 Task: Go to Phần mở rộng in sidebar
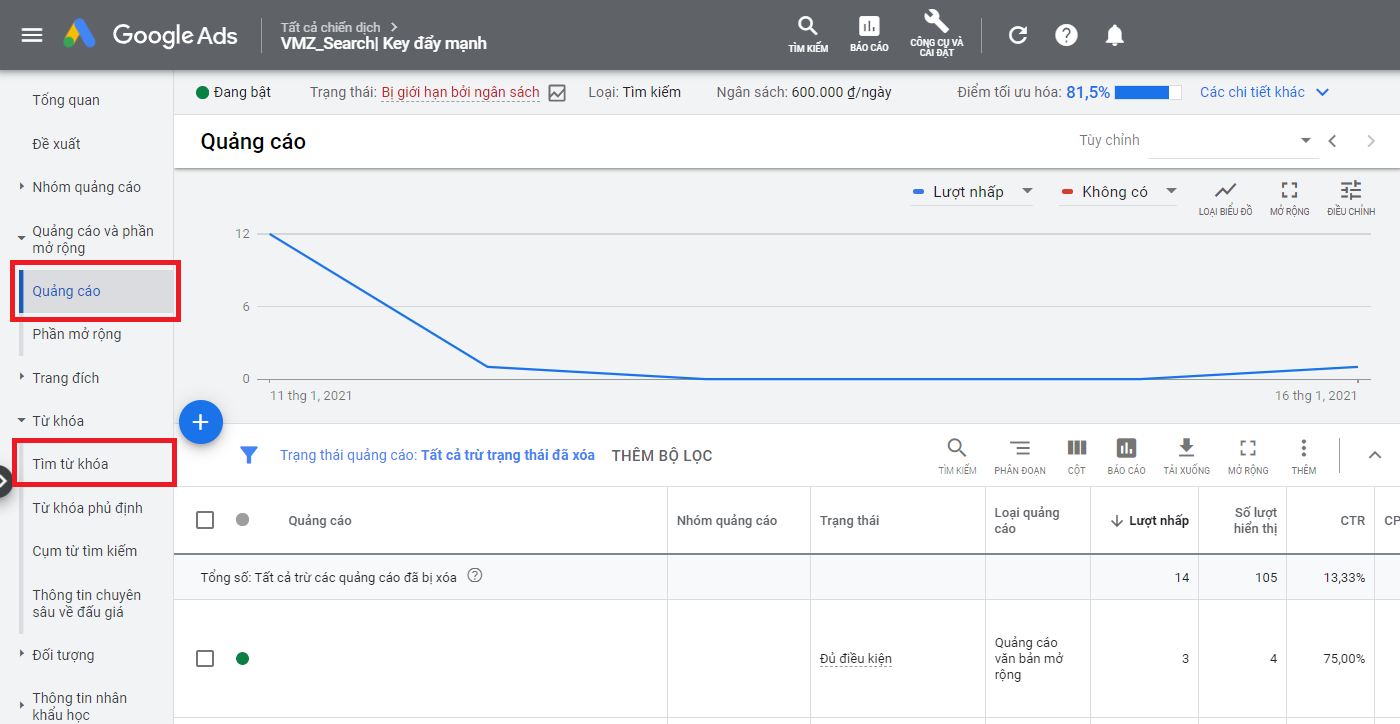point(77,334)
